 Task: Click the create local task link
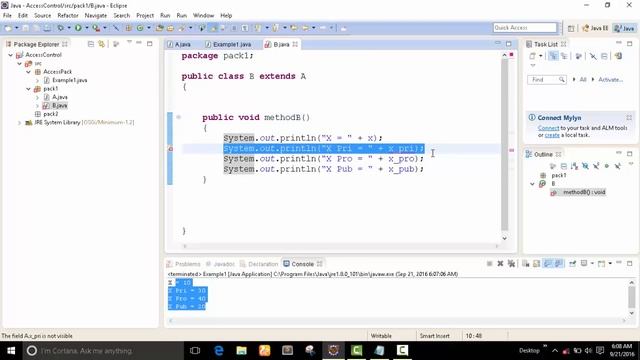552,135
